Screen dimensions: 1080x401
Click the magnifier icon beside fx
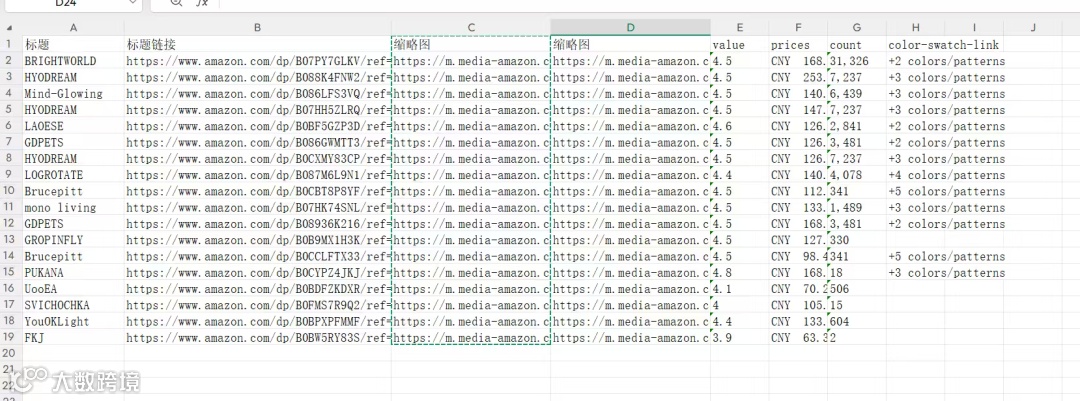click(x=176, y=3)
